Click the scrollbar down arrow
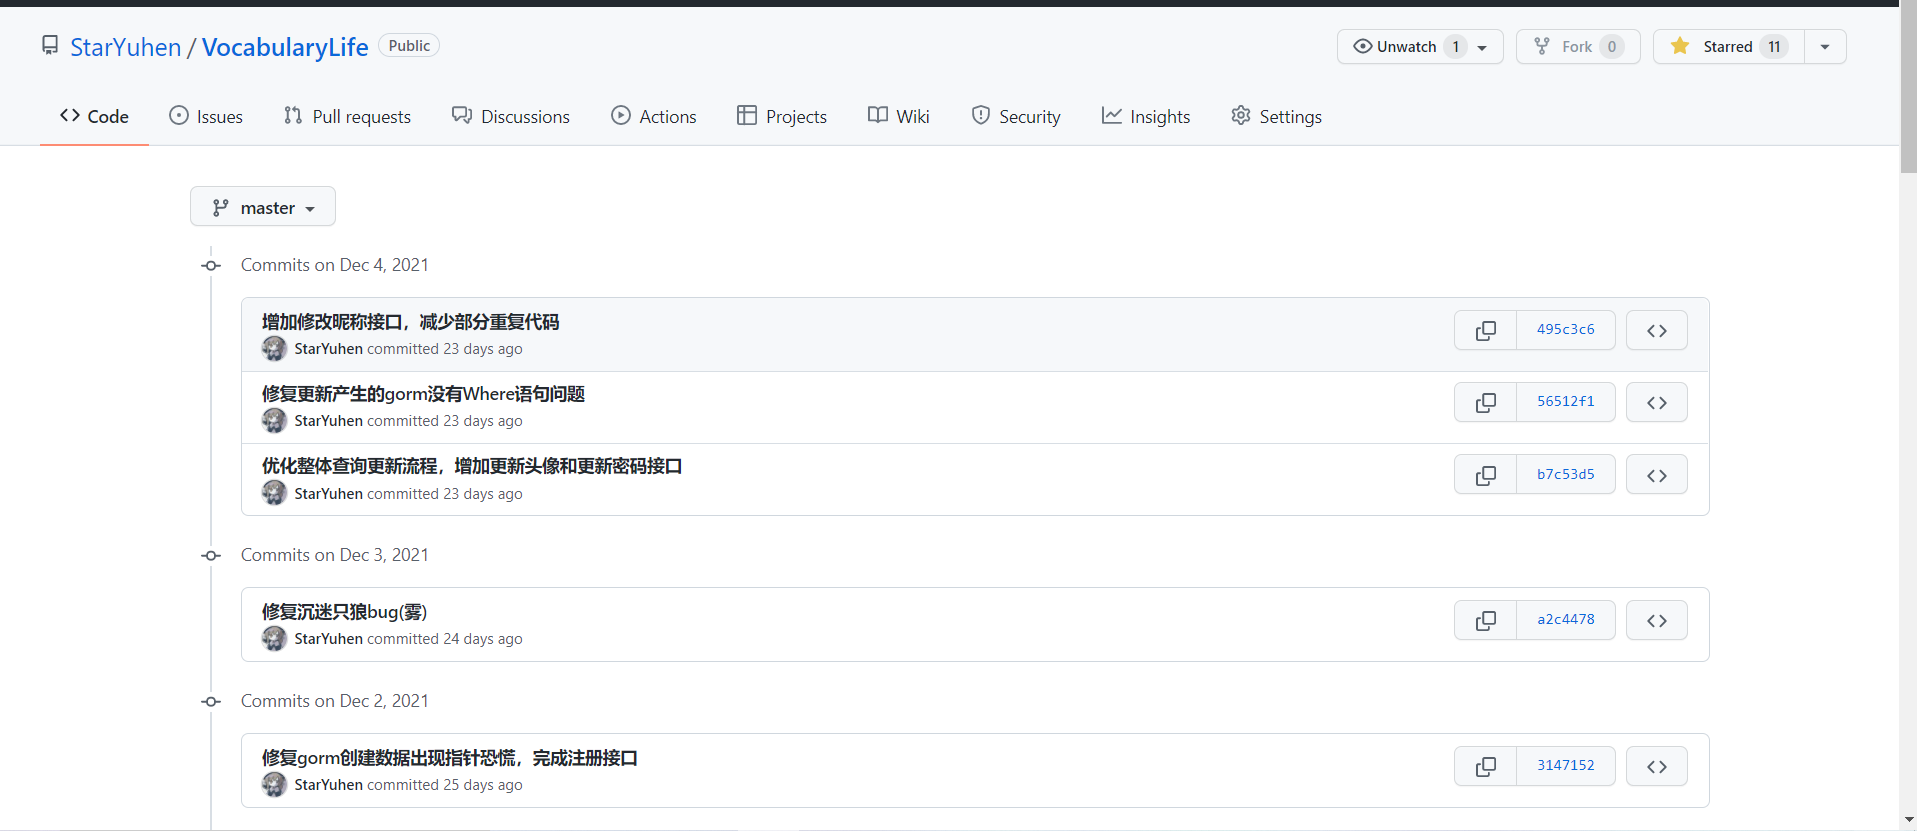The width and height of the screenshot is (1917, 831). [x=1908, y=821]
